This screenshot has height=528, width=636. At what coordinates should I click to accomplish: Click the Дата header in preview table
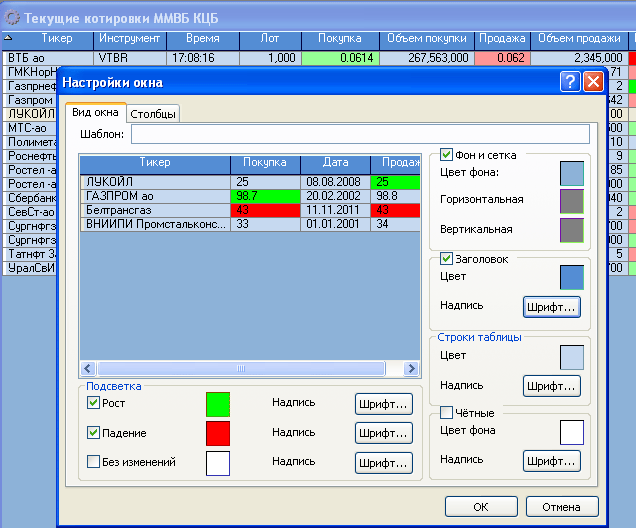335,163
